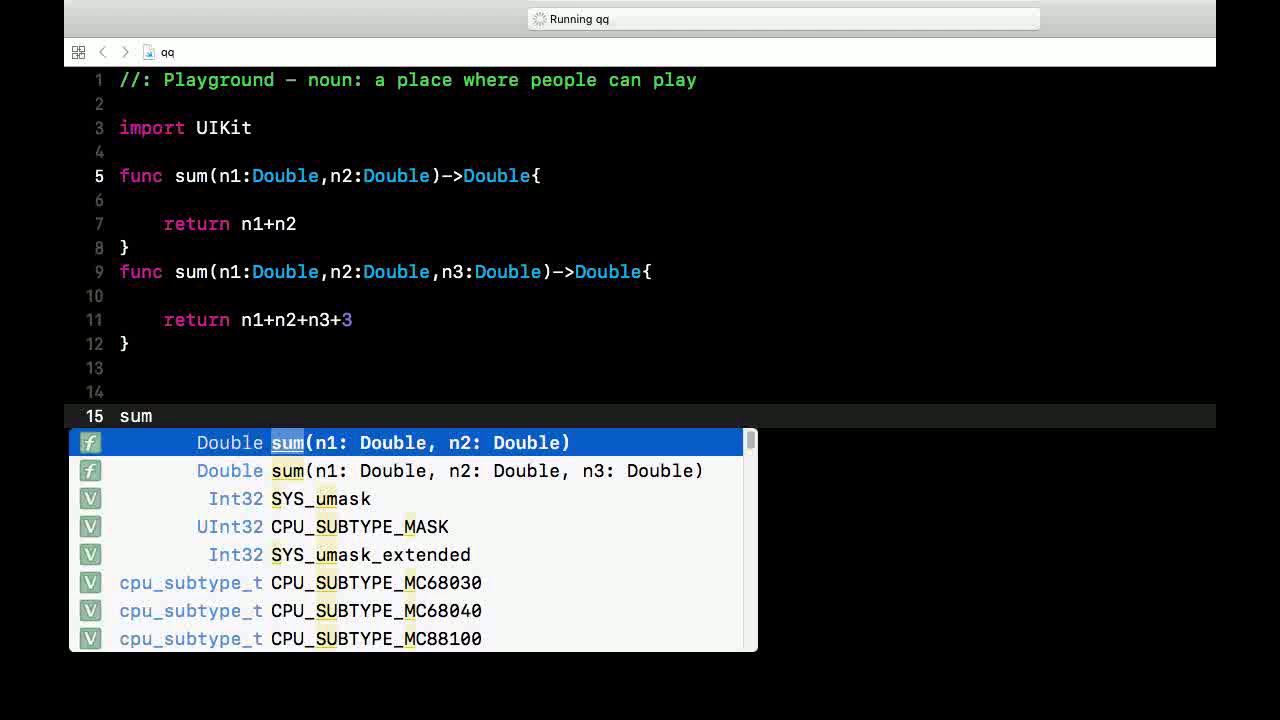Pick the CPU_SUBTYPE_MC88100 suggestion
Image resolution: width=1280 pixels, height=720 pixels.
click(x=406, y=639)
